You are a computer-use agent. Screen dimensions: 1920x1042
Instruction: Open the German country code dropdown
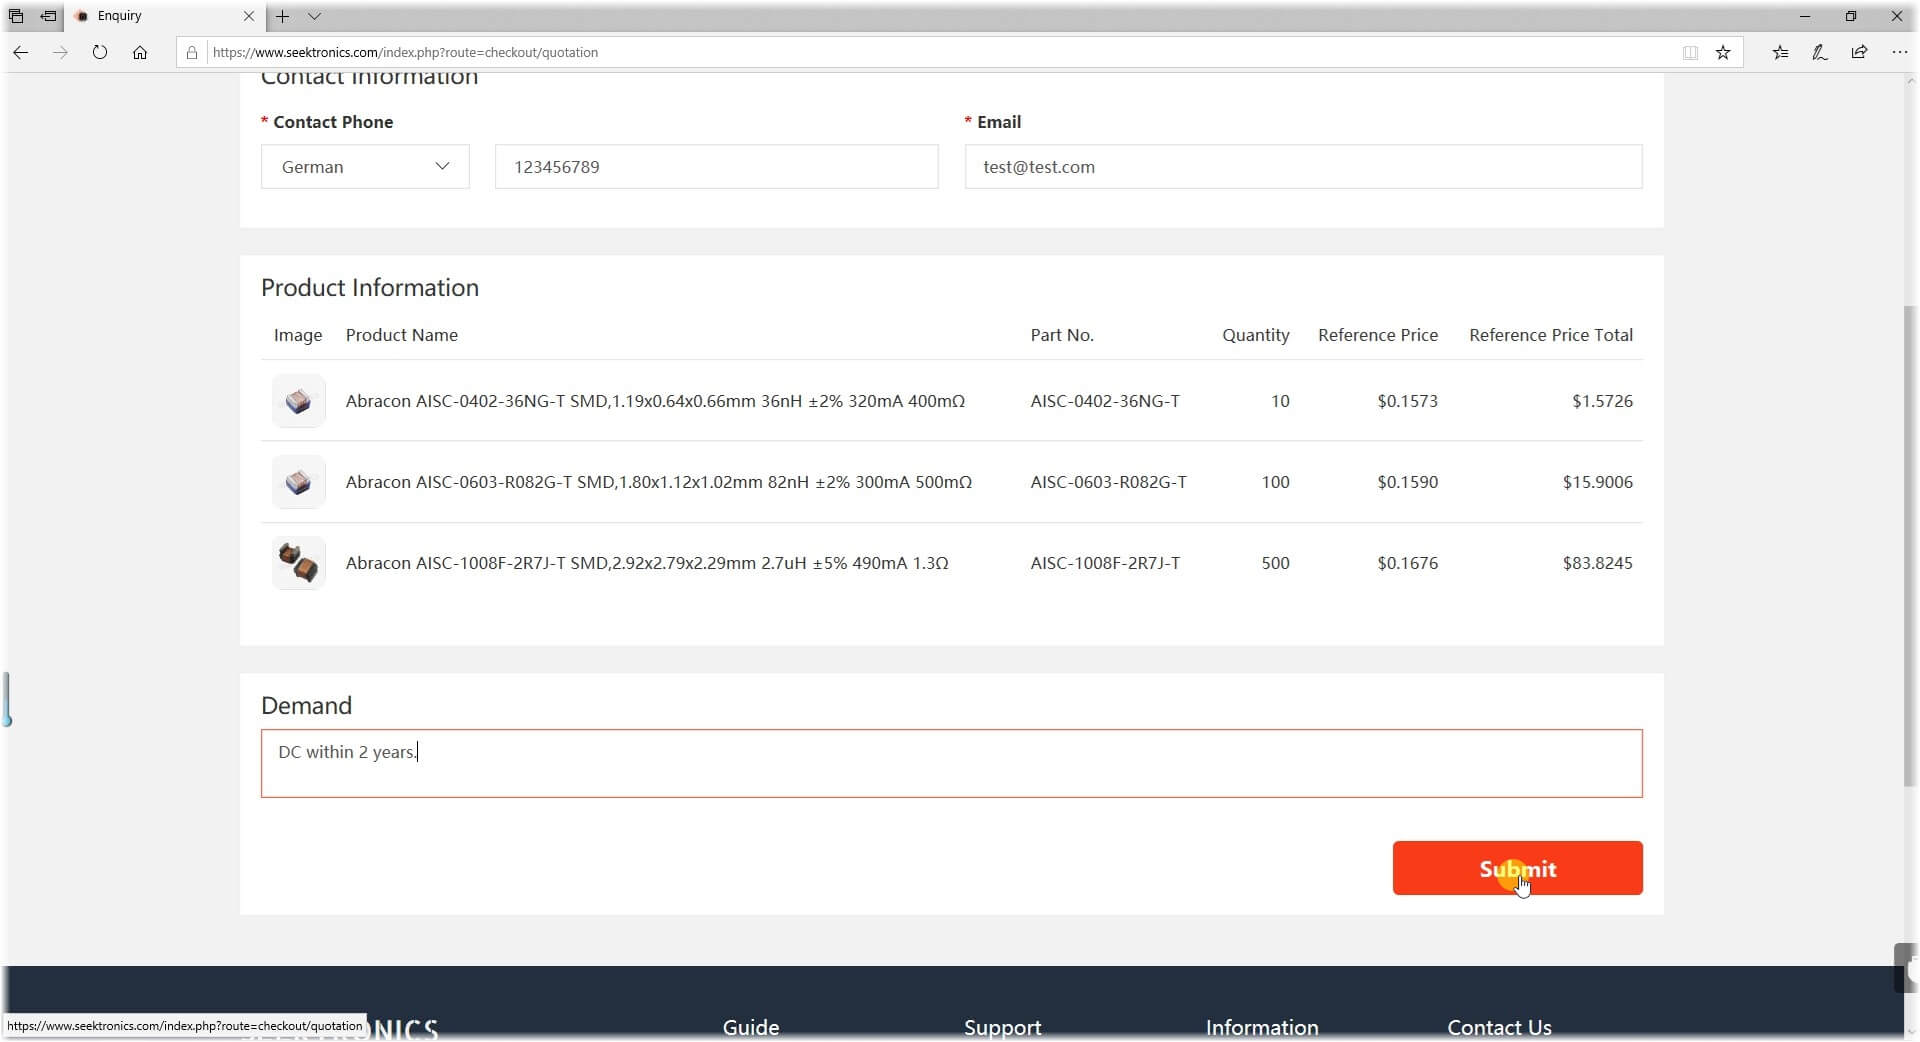pyautogui.click(x=365, y=167)
